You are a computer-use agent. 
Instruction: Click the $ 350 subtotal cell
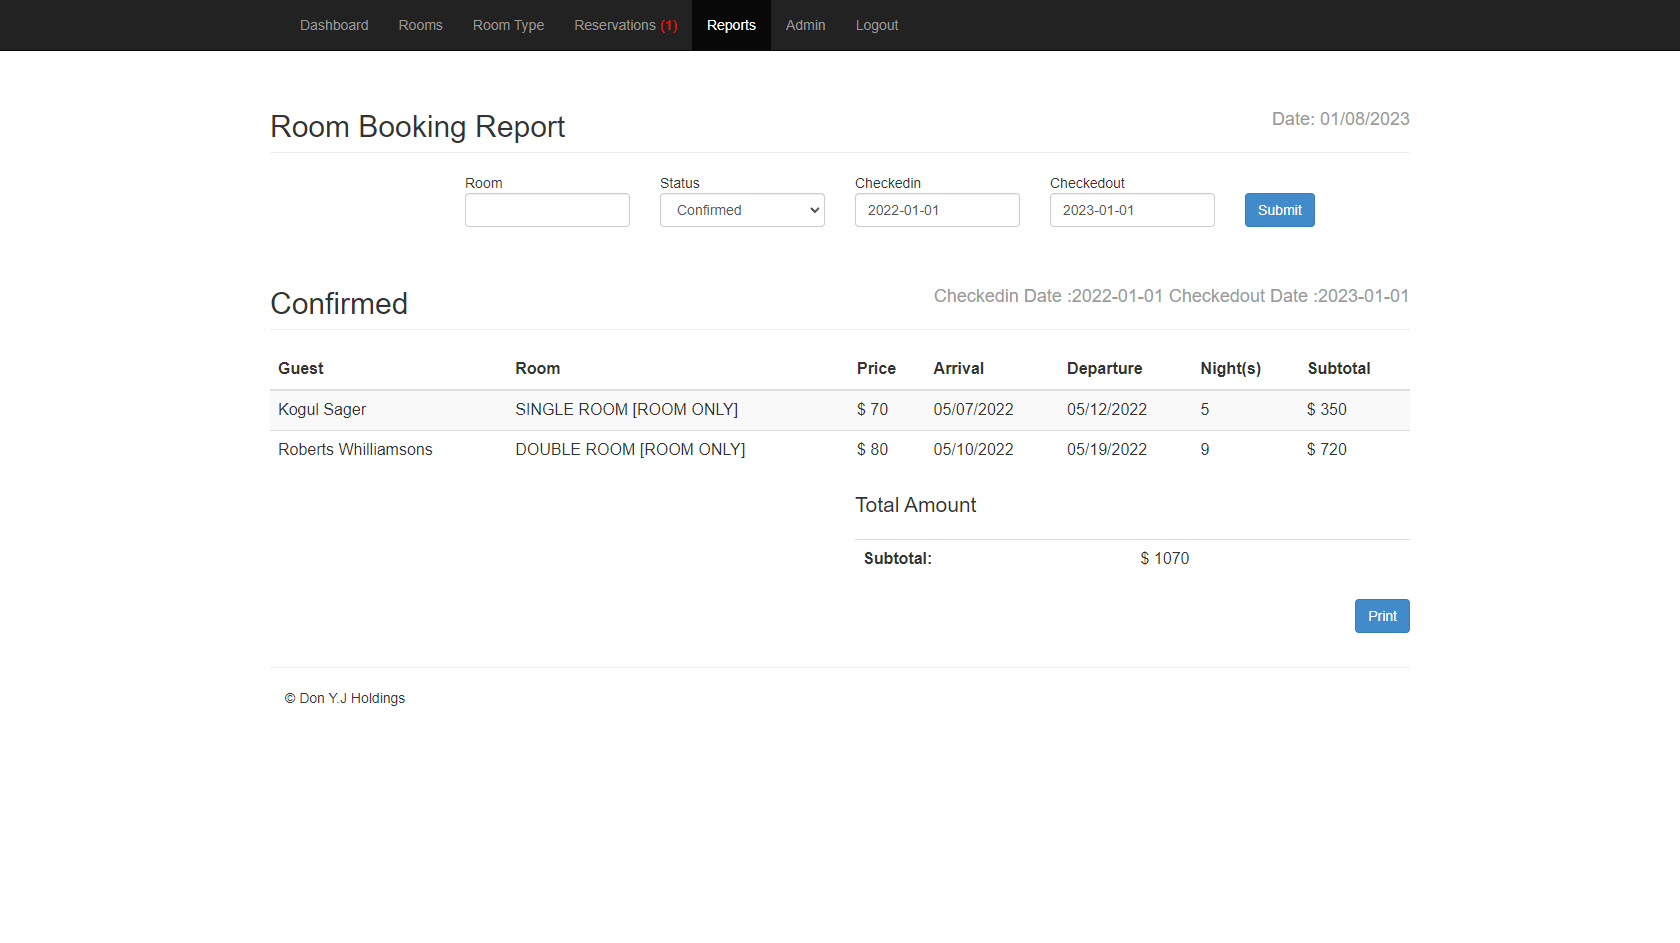click(1327, 409)
